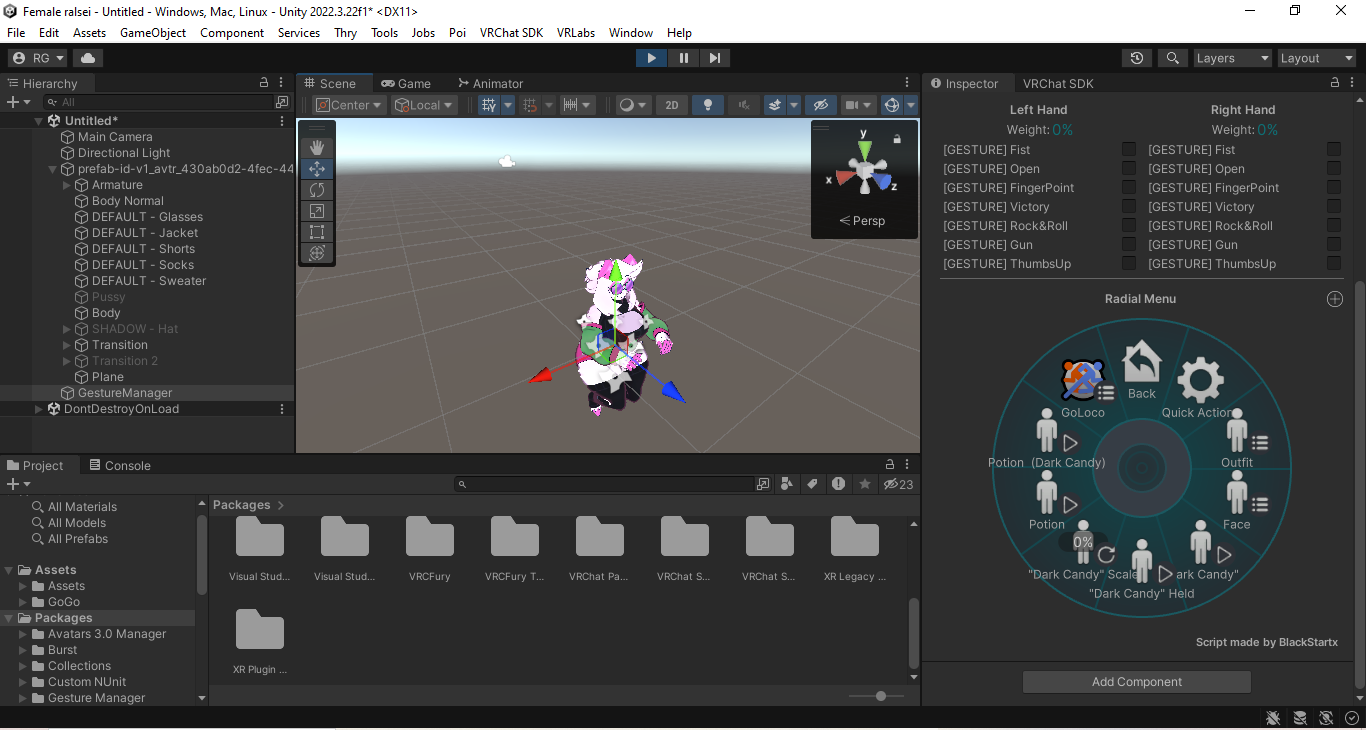Check right hand GESTURE Gun box
Screen dimensions: 1366x730
[1334, 245]
